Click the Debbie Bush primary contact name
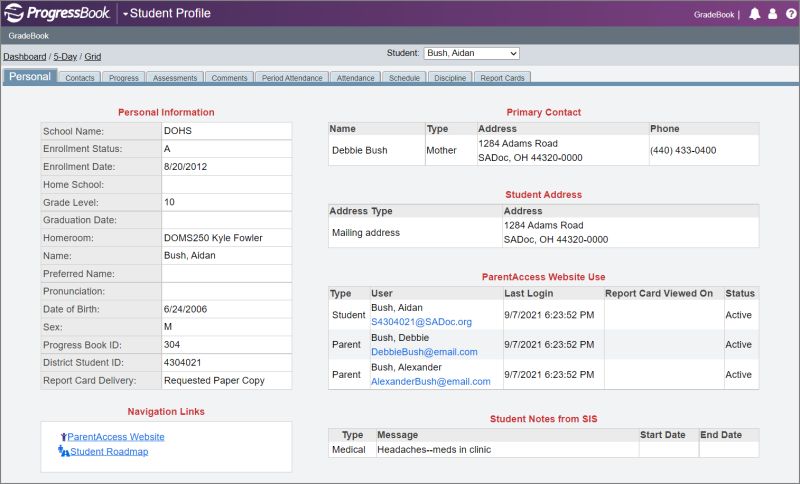The height and width of the screenshot is (484, 800). tap(360, 150)
